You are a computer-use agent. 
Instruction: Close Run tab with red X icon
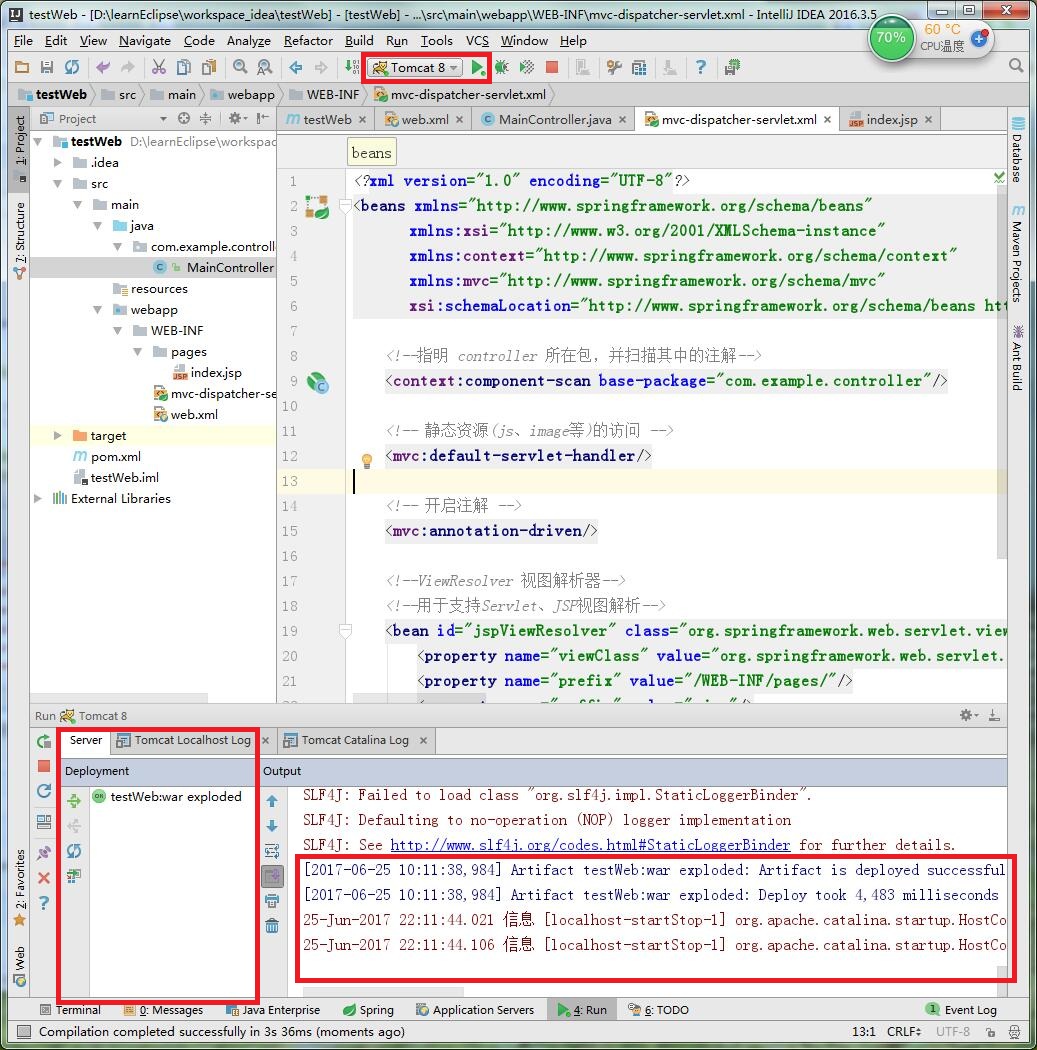pyautogui.click(x=44, y=878)
